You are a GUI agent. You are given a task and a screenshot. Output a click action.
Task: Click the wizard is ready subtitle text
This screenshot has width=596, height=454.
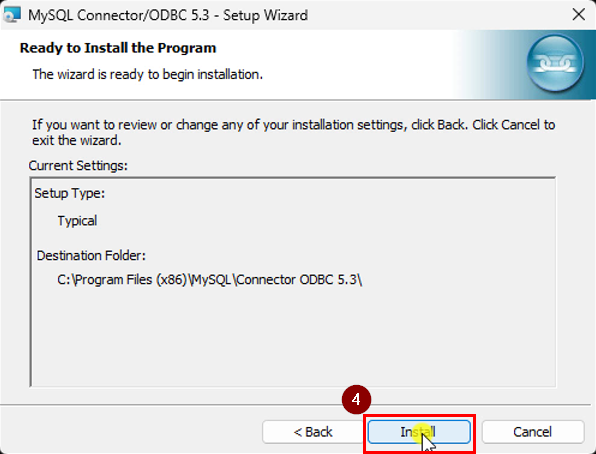tap(147, 75)
